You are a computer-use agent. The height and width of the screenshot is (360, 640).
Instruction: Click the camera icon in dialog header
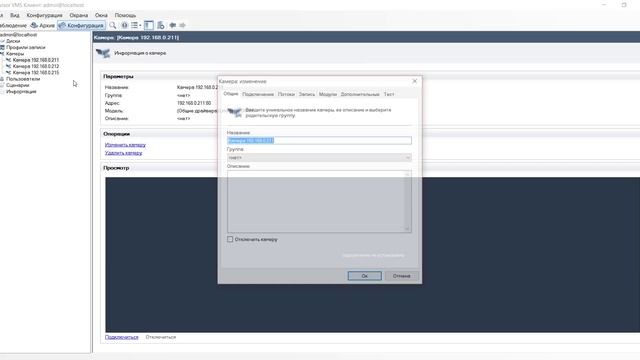tap(235, 112)
